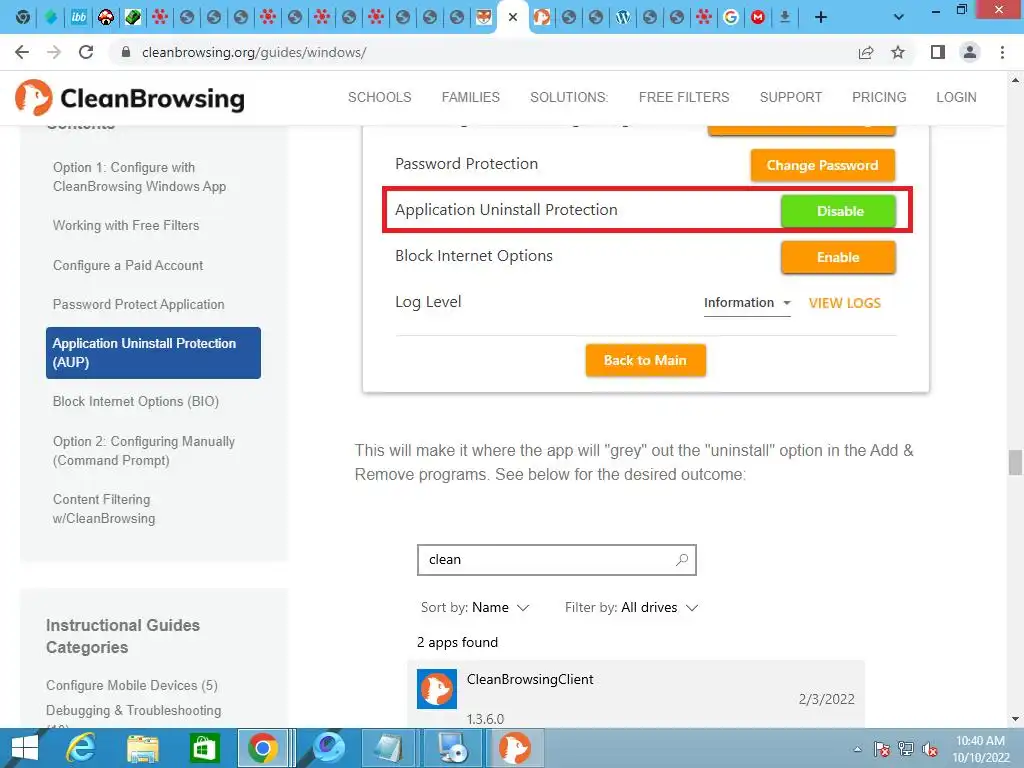Open the tab search dropdown arrow
The height and width of the screenshot is (768, 1024).
tap(899, 18)
